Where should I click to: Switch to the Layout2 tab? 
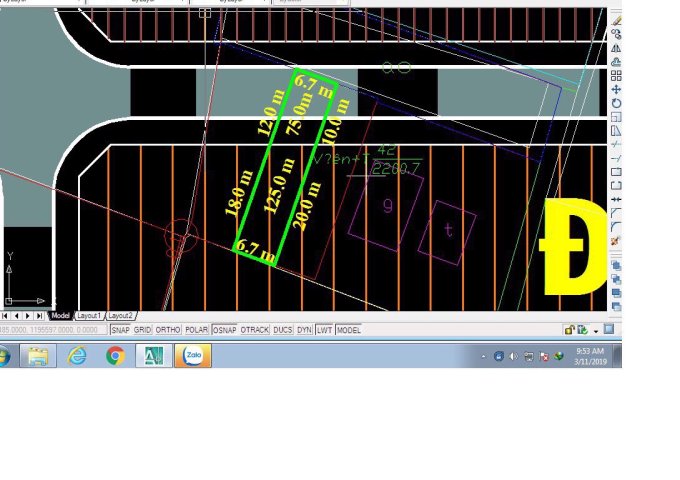(120, 315)
